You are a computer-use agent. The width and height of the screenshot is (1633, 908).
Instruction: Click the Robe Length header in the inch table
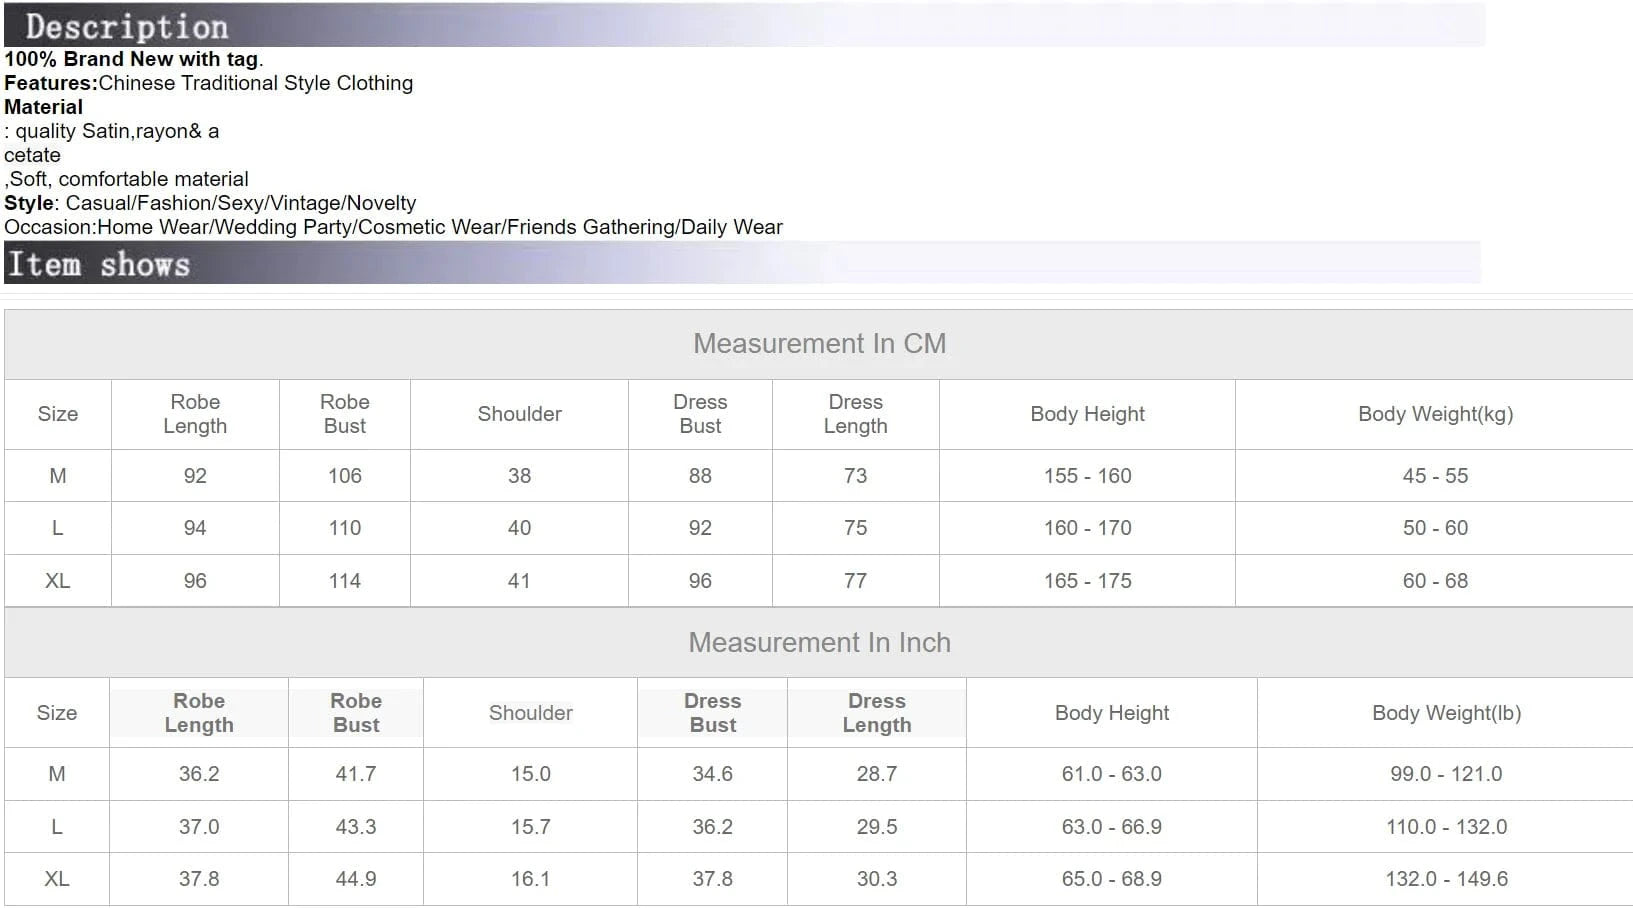click(199, 713)
